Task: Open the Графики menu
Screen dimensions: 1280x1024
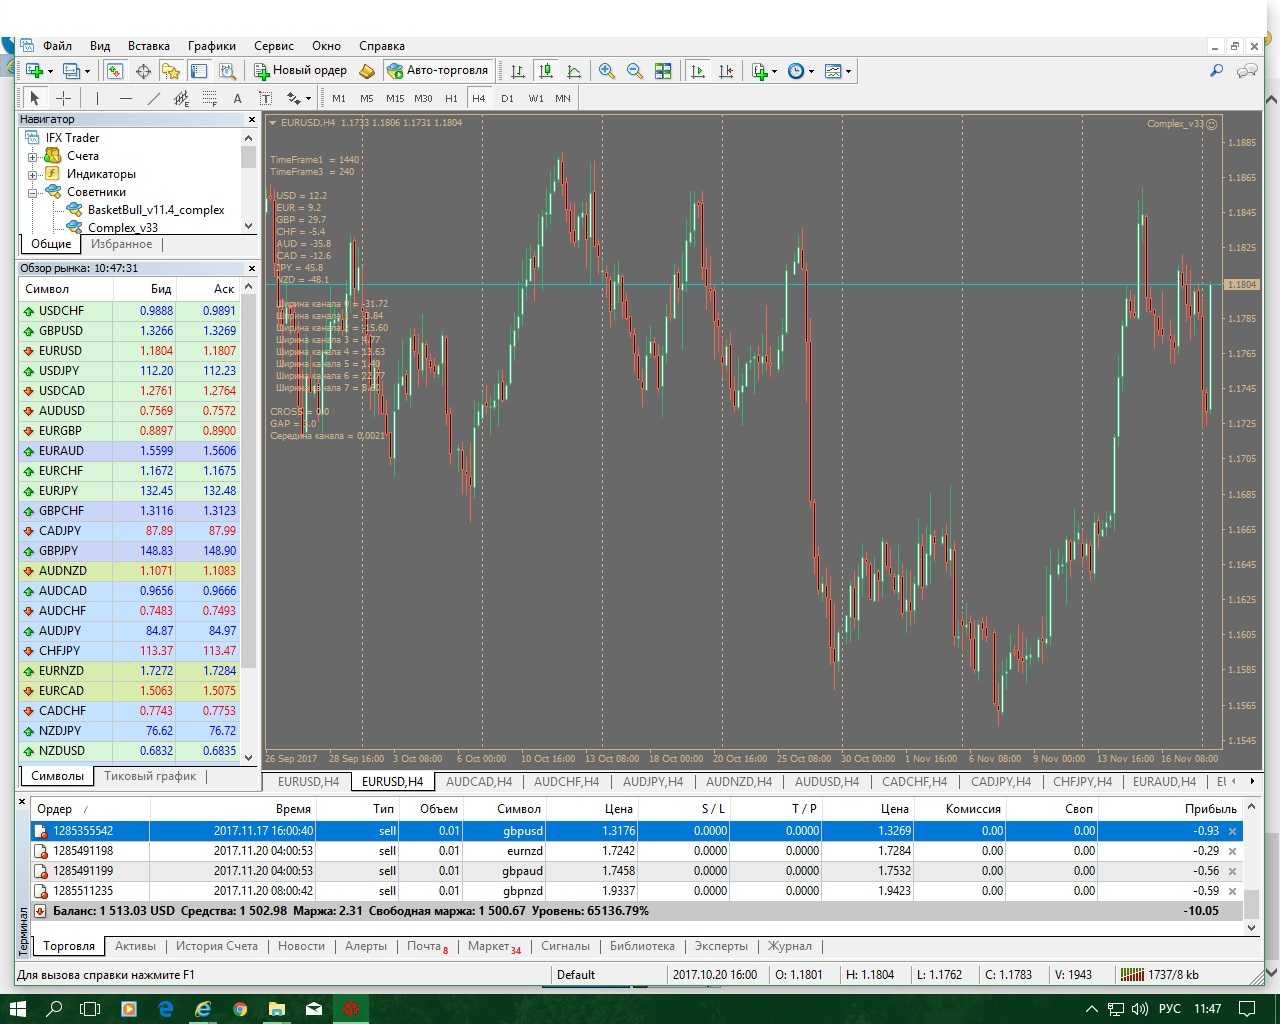Action: click(211, 46)
